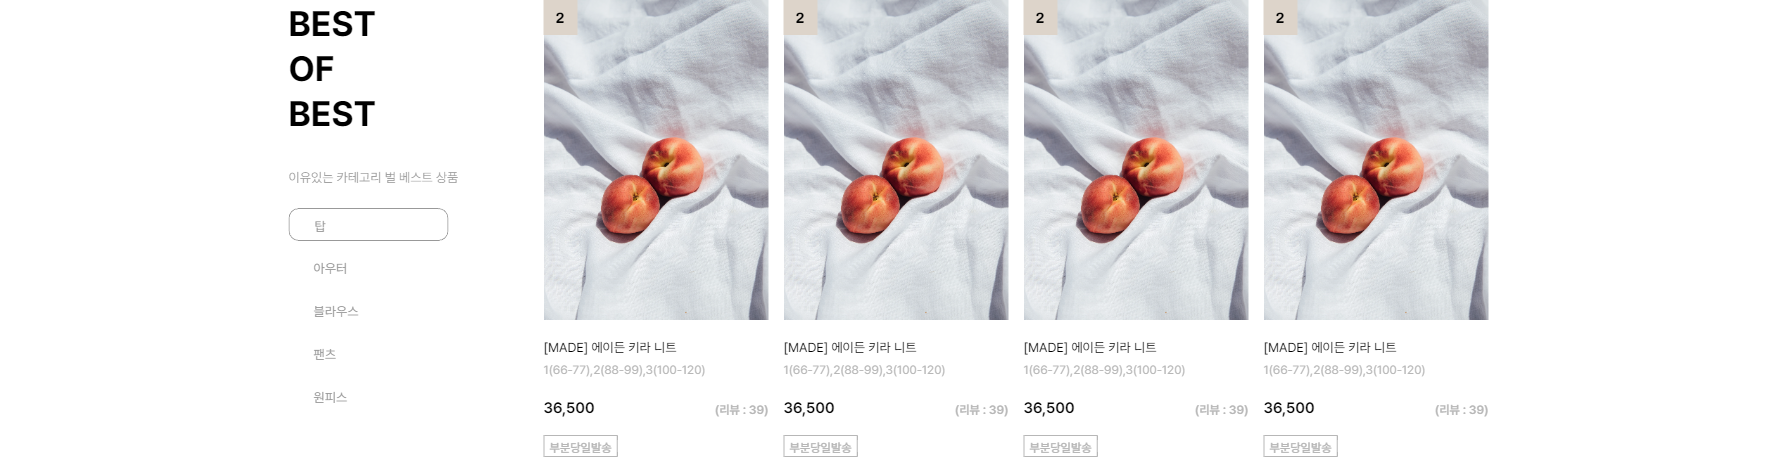
Task: View the fourth product's 리뷰 : 39 count
Action: point(1461,410)
